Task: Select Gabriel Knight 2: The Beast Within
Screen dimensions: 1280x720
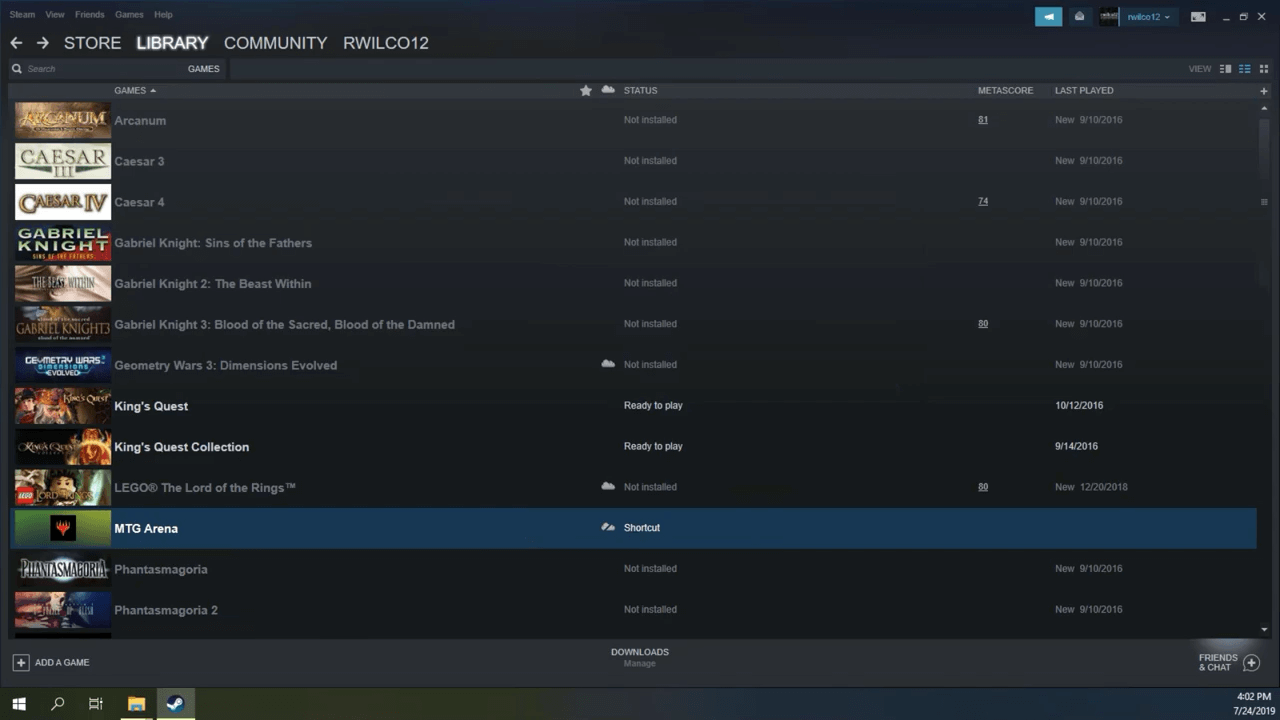Action: pos(633,283)
